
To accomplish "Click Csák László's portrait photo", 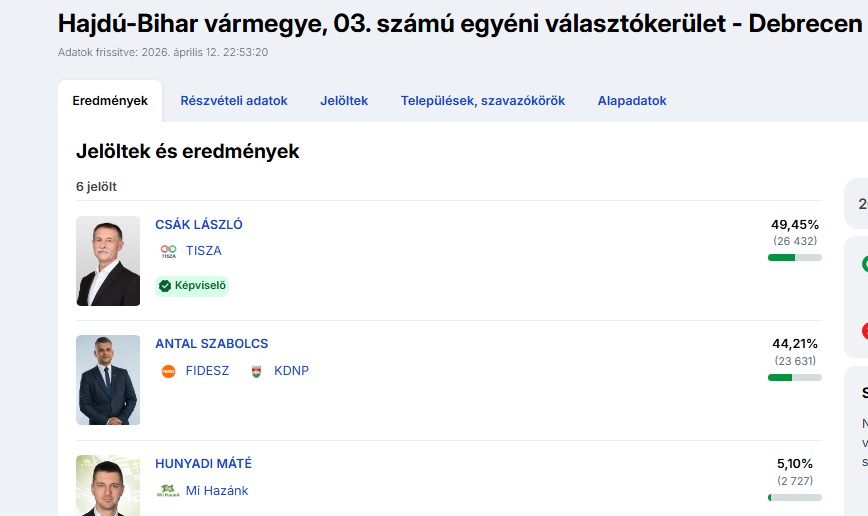I will 108,261.
